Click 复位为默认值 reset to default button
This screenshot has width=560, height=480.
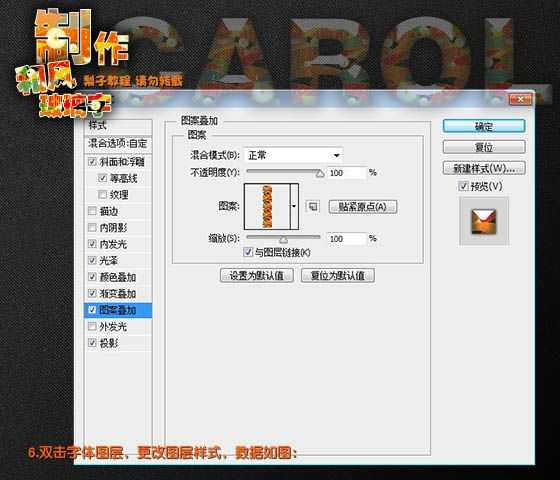[x=338, y=276]
